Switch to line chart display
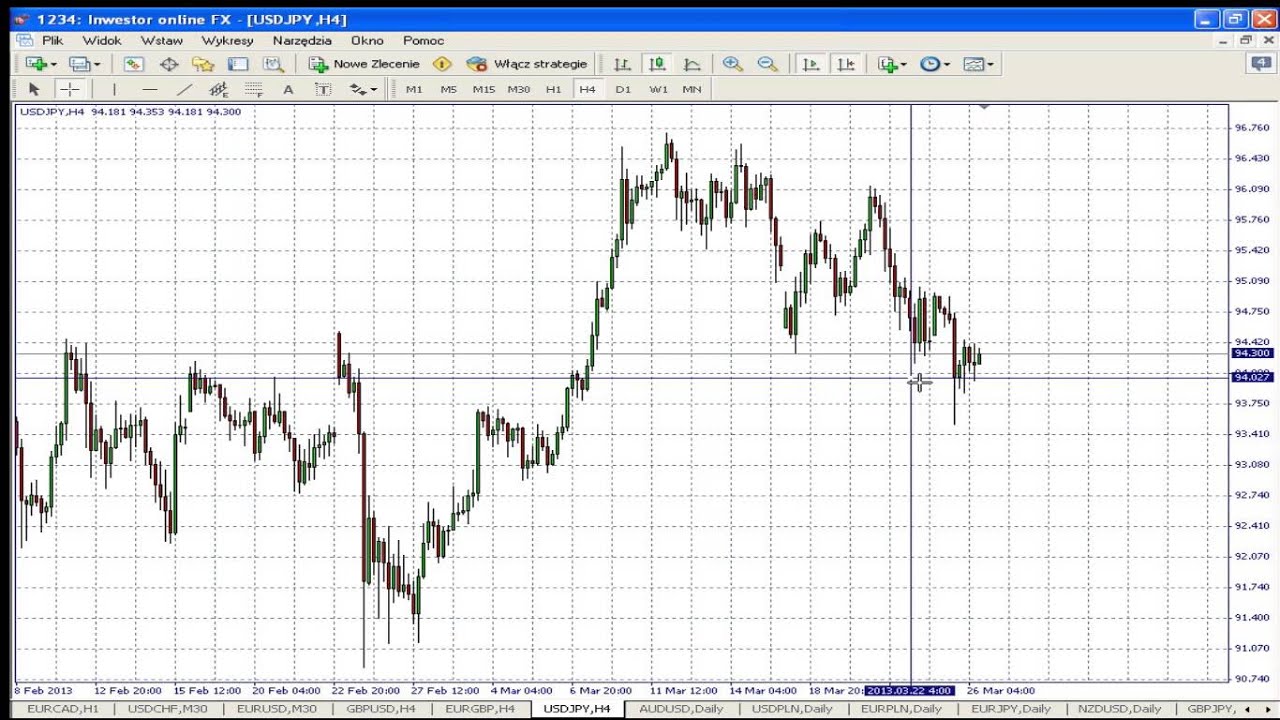The height and width of the screenshot is (720, 1280). click(692, 64)
